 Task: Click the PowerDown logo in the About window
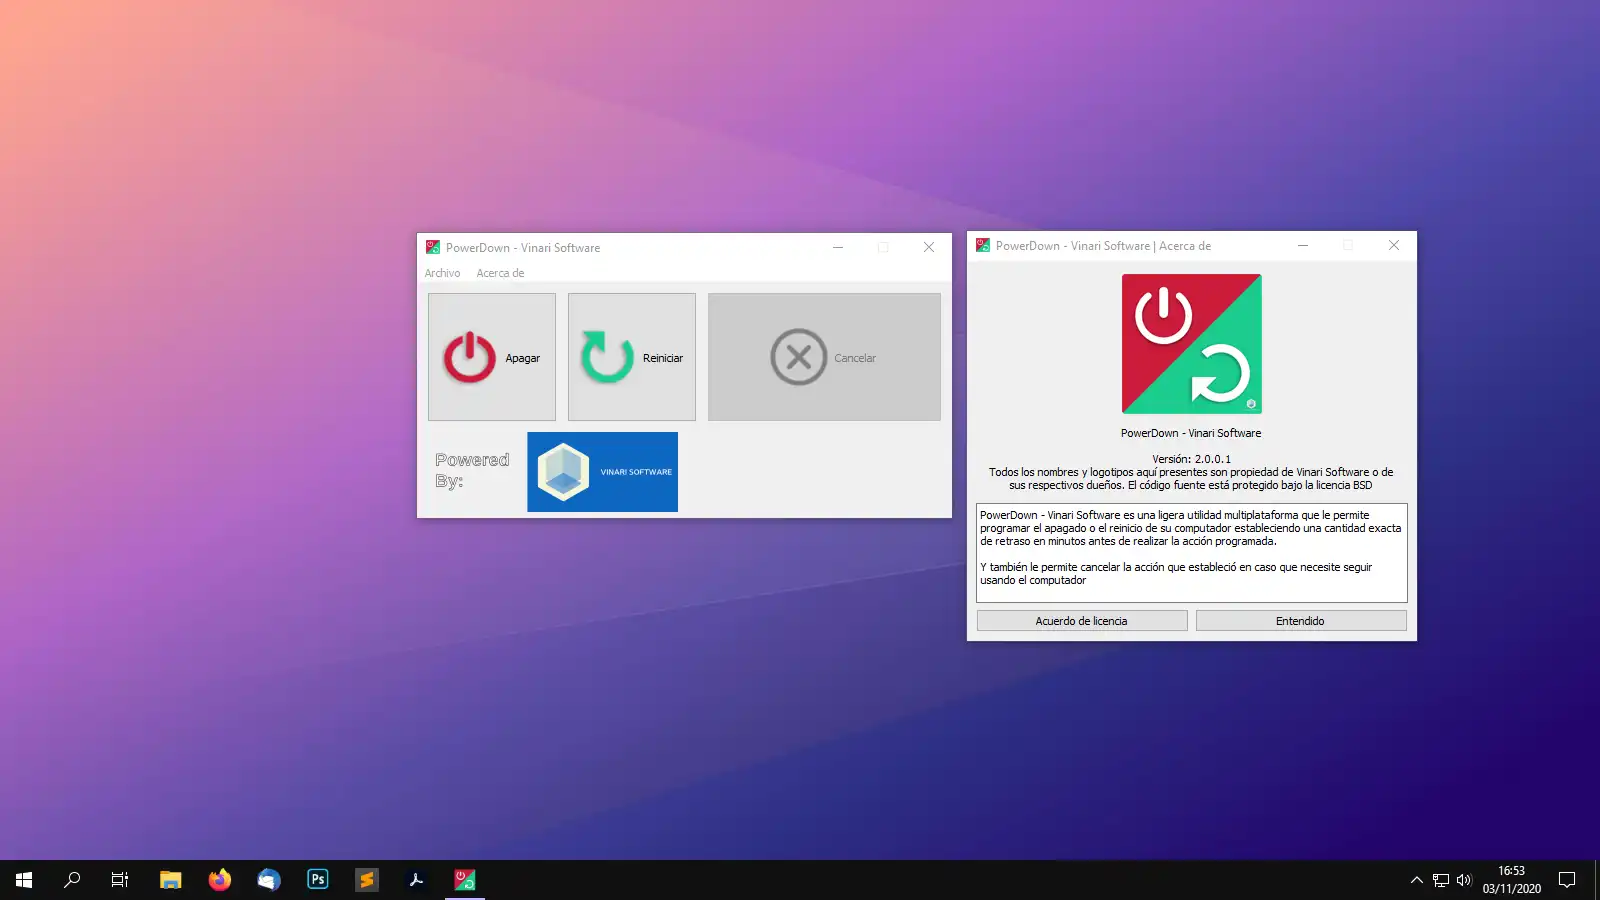[1192, 344]
